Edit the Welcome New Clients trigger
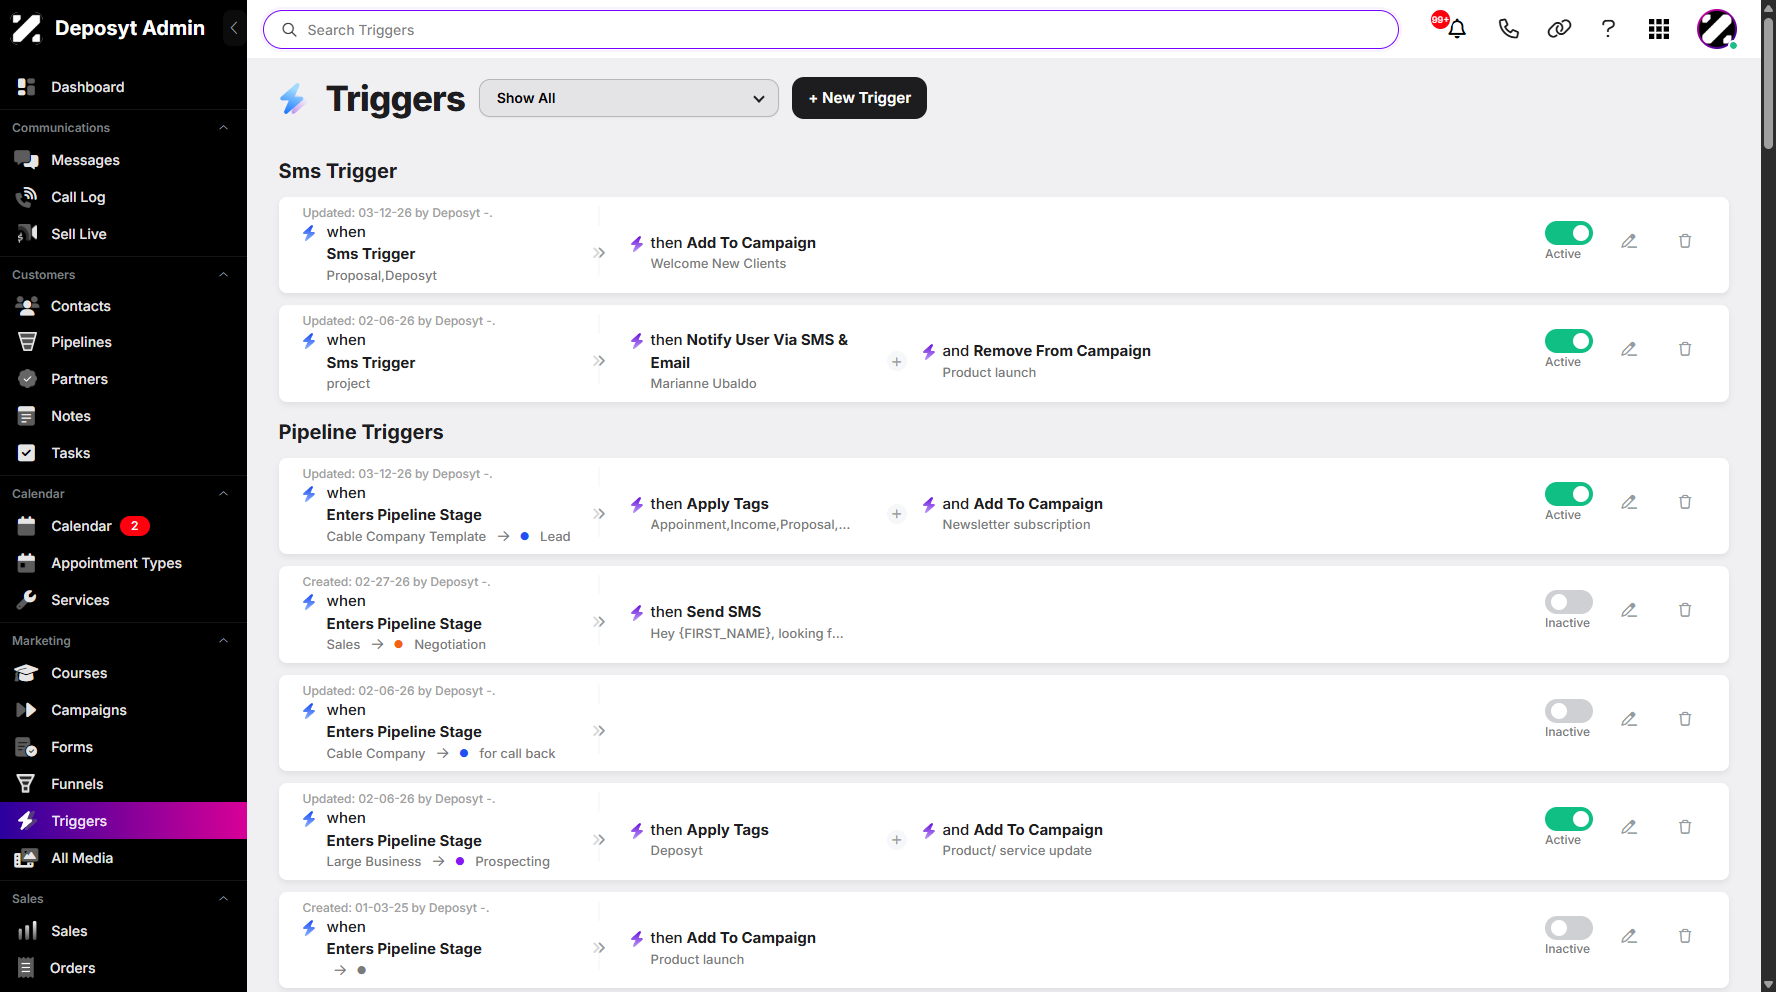 1629,241
